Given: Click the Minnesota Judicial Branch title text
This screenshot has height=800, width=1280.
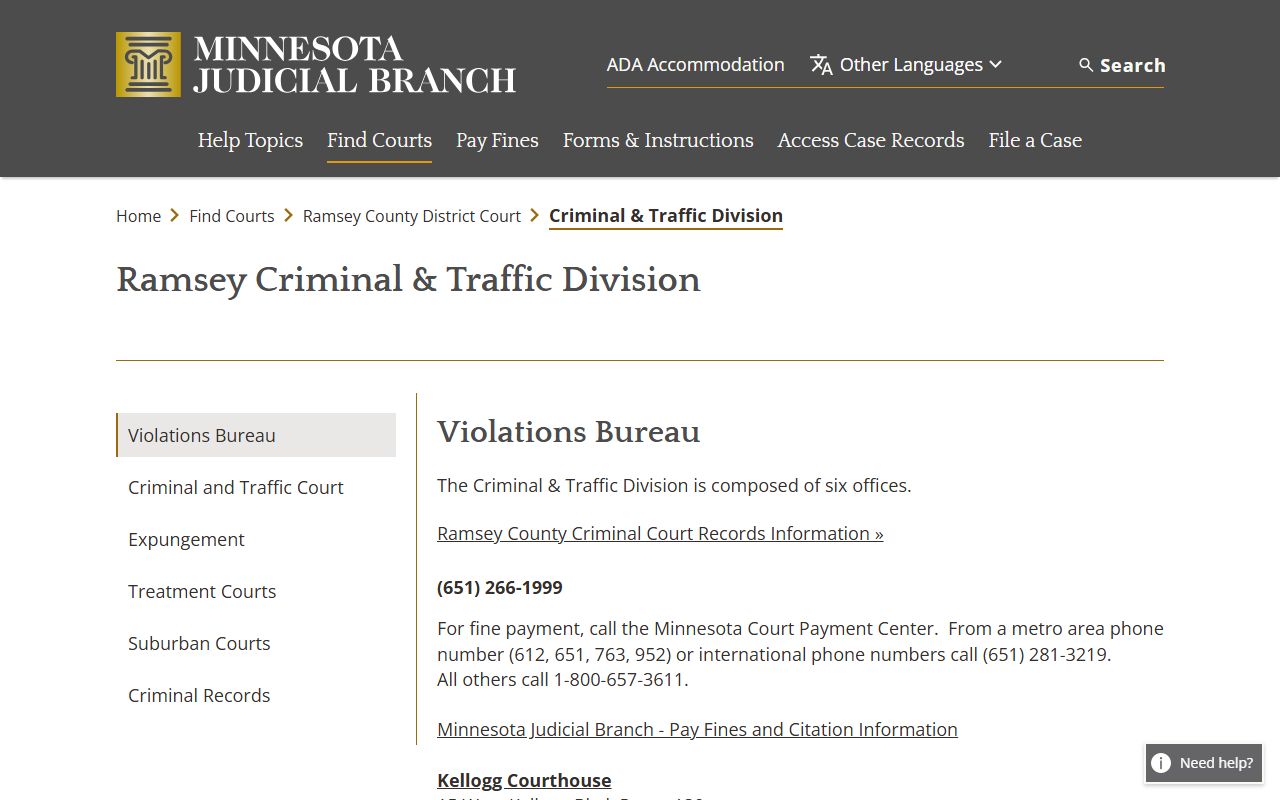Looking at the screenshot, I should point(355,65).
